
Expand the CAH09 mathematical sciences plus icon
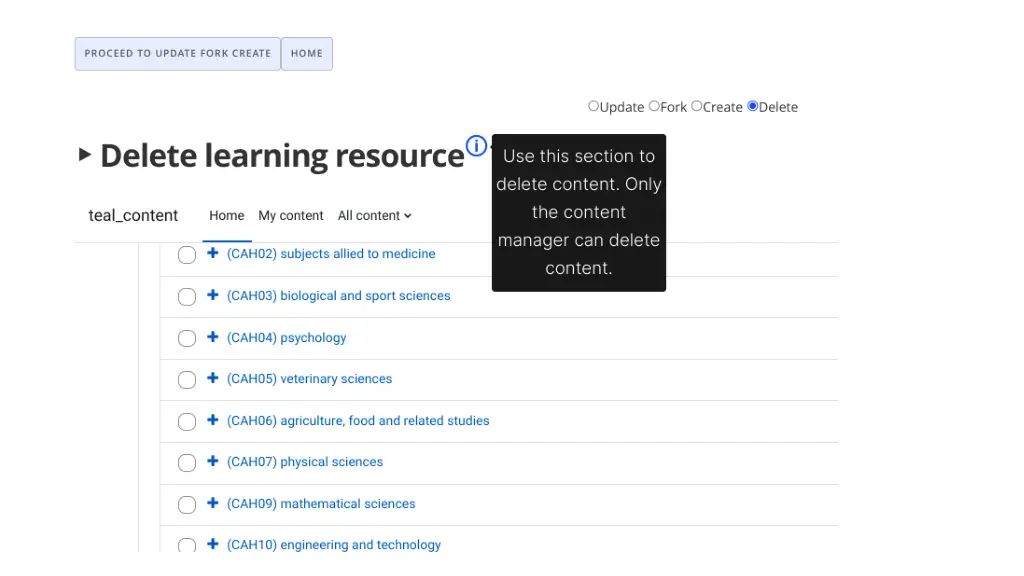(212, 502)
